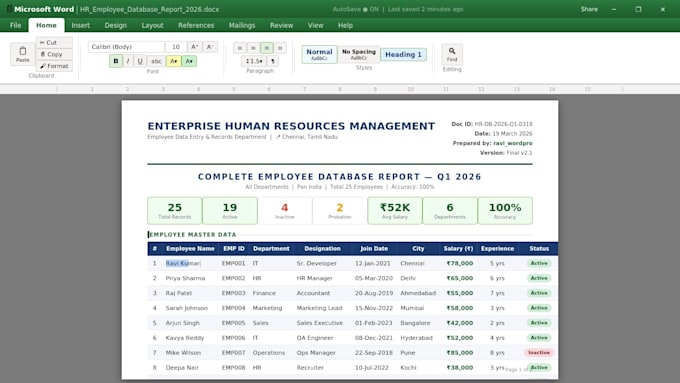This screenshot has width=680, height=383.
Task: Open the Layout tab
Action: pyautogui.click(x=153, y=25)
